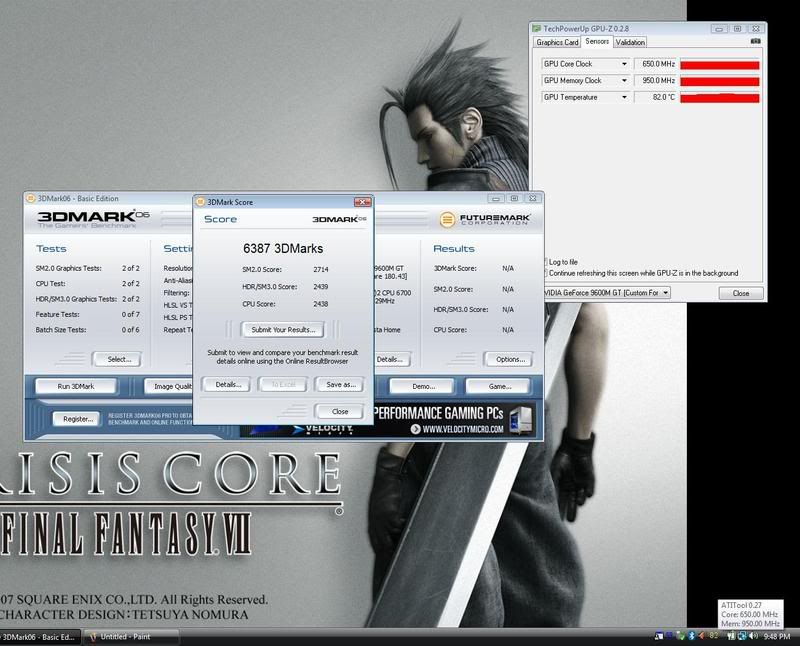Open the Bluetooth tray icon
The height and width of the screenshot is (646, 800).
point(692,636)
